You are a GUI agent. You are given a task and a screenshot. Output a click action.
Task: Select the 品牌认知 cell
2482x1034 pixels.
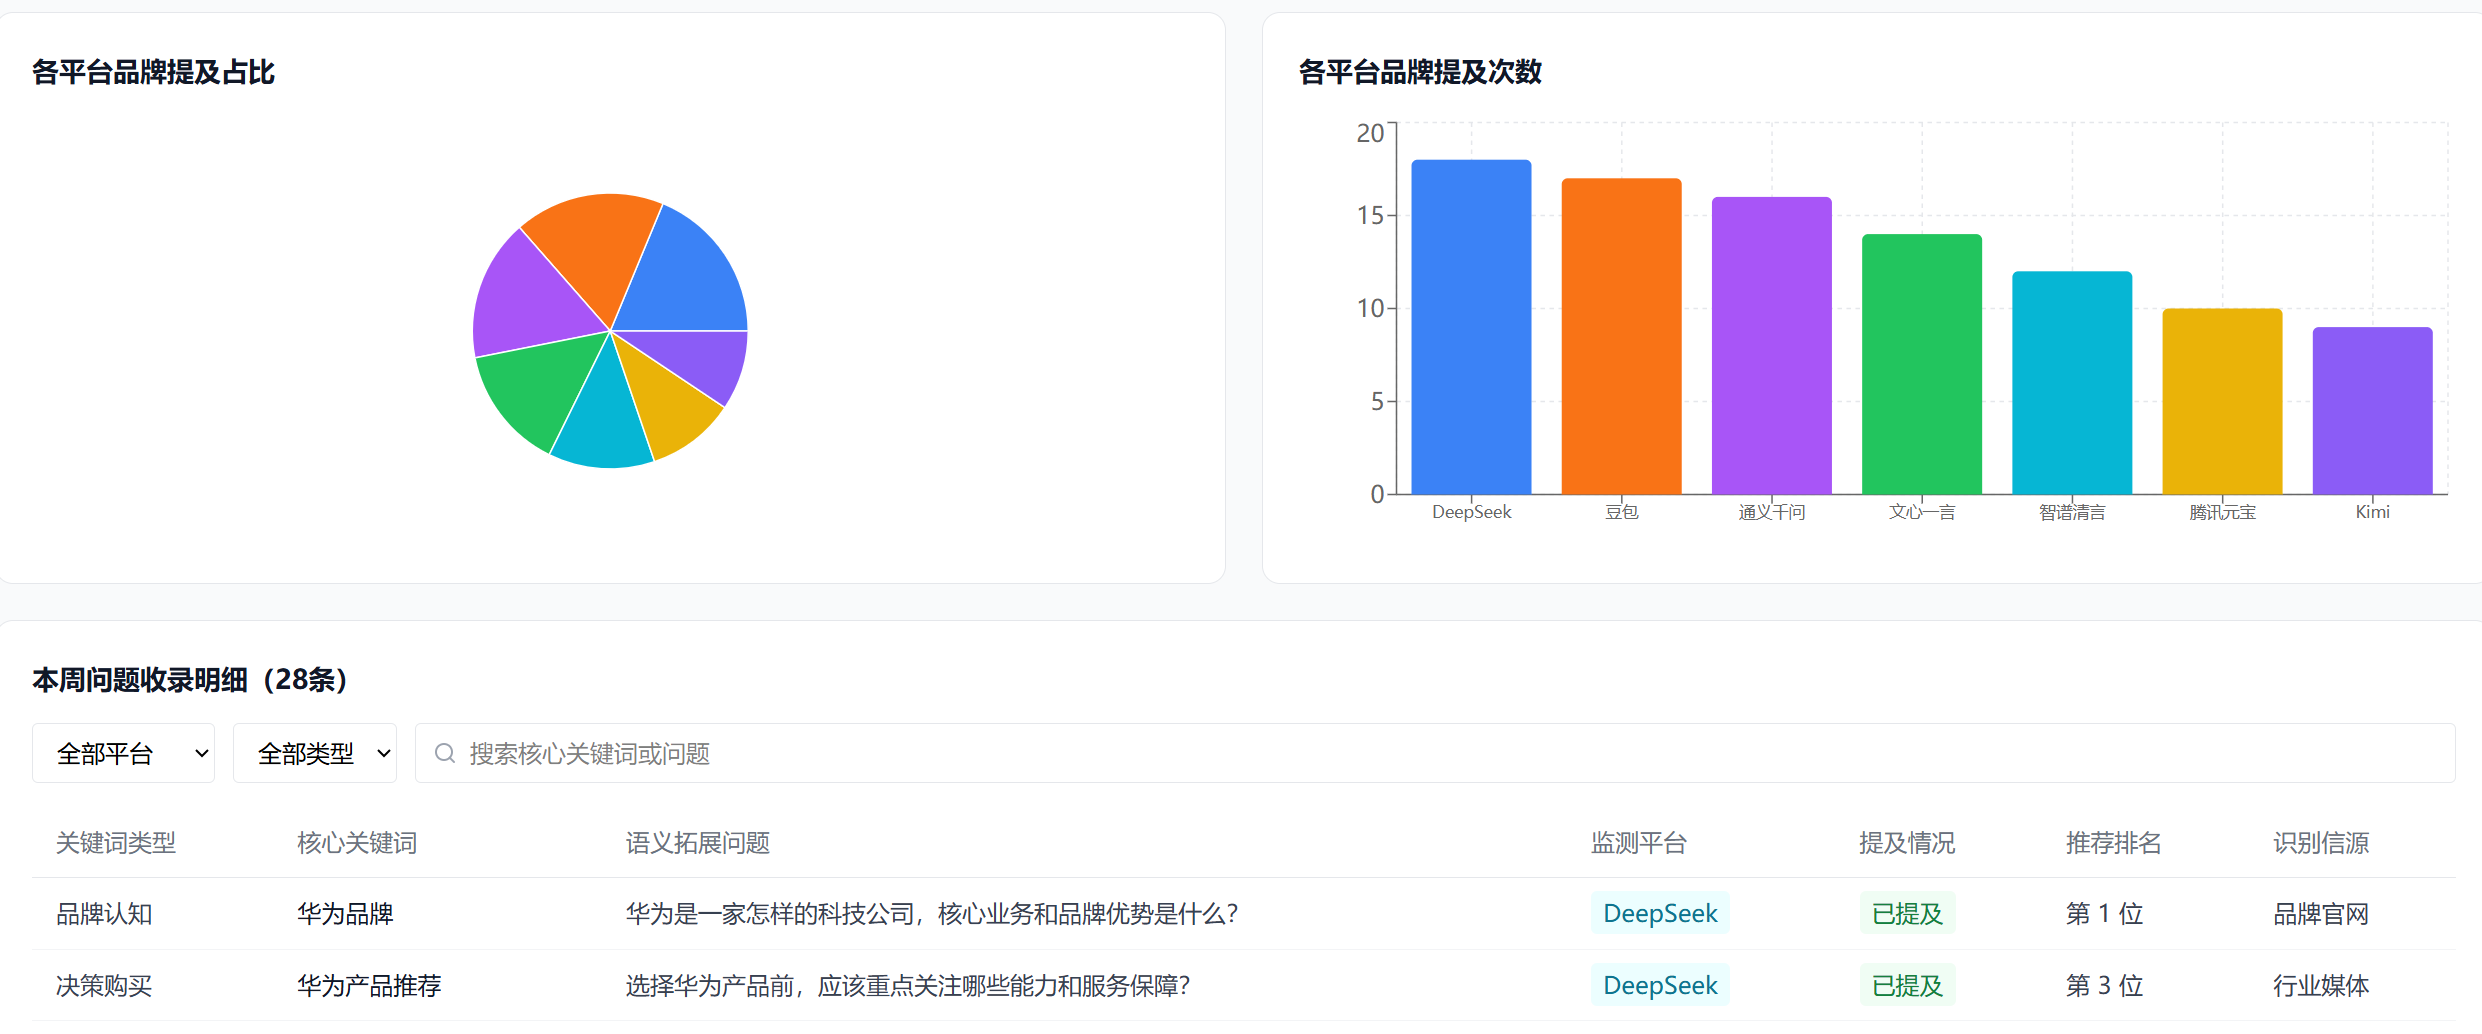(104, 913)
